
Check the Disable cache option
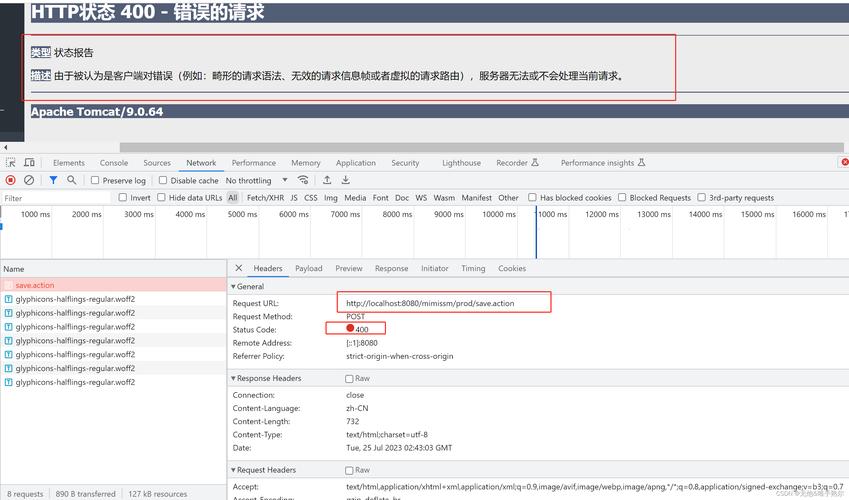coord(163,181)
